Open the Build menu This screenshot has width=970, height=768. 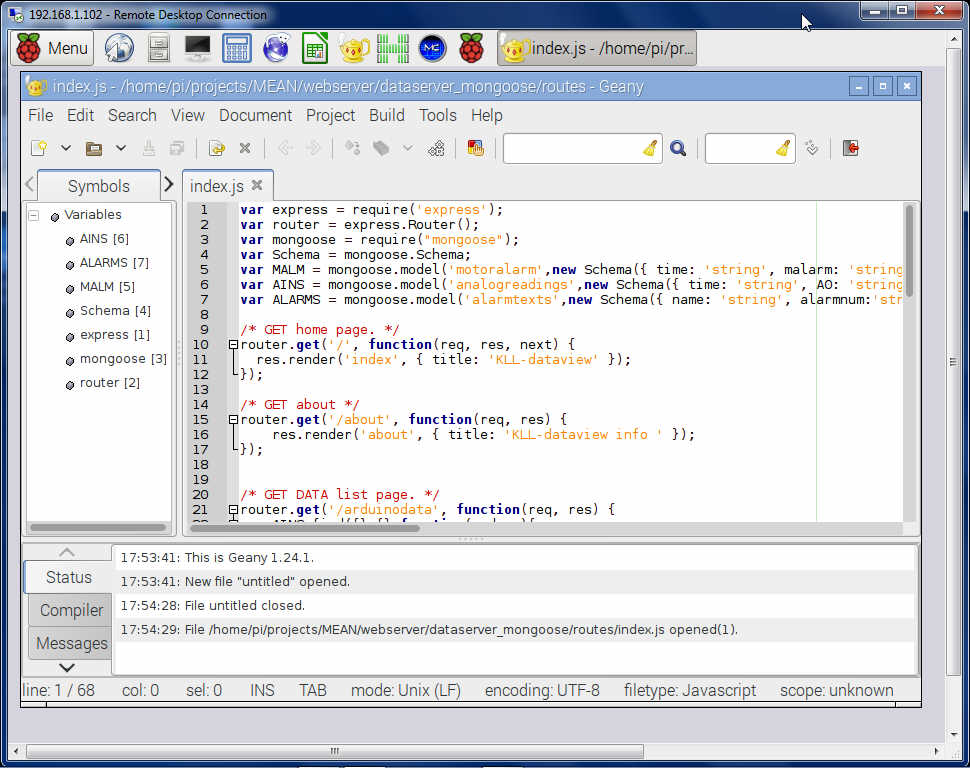[x=386, y=115]
